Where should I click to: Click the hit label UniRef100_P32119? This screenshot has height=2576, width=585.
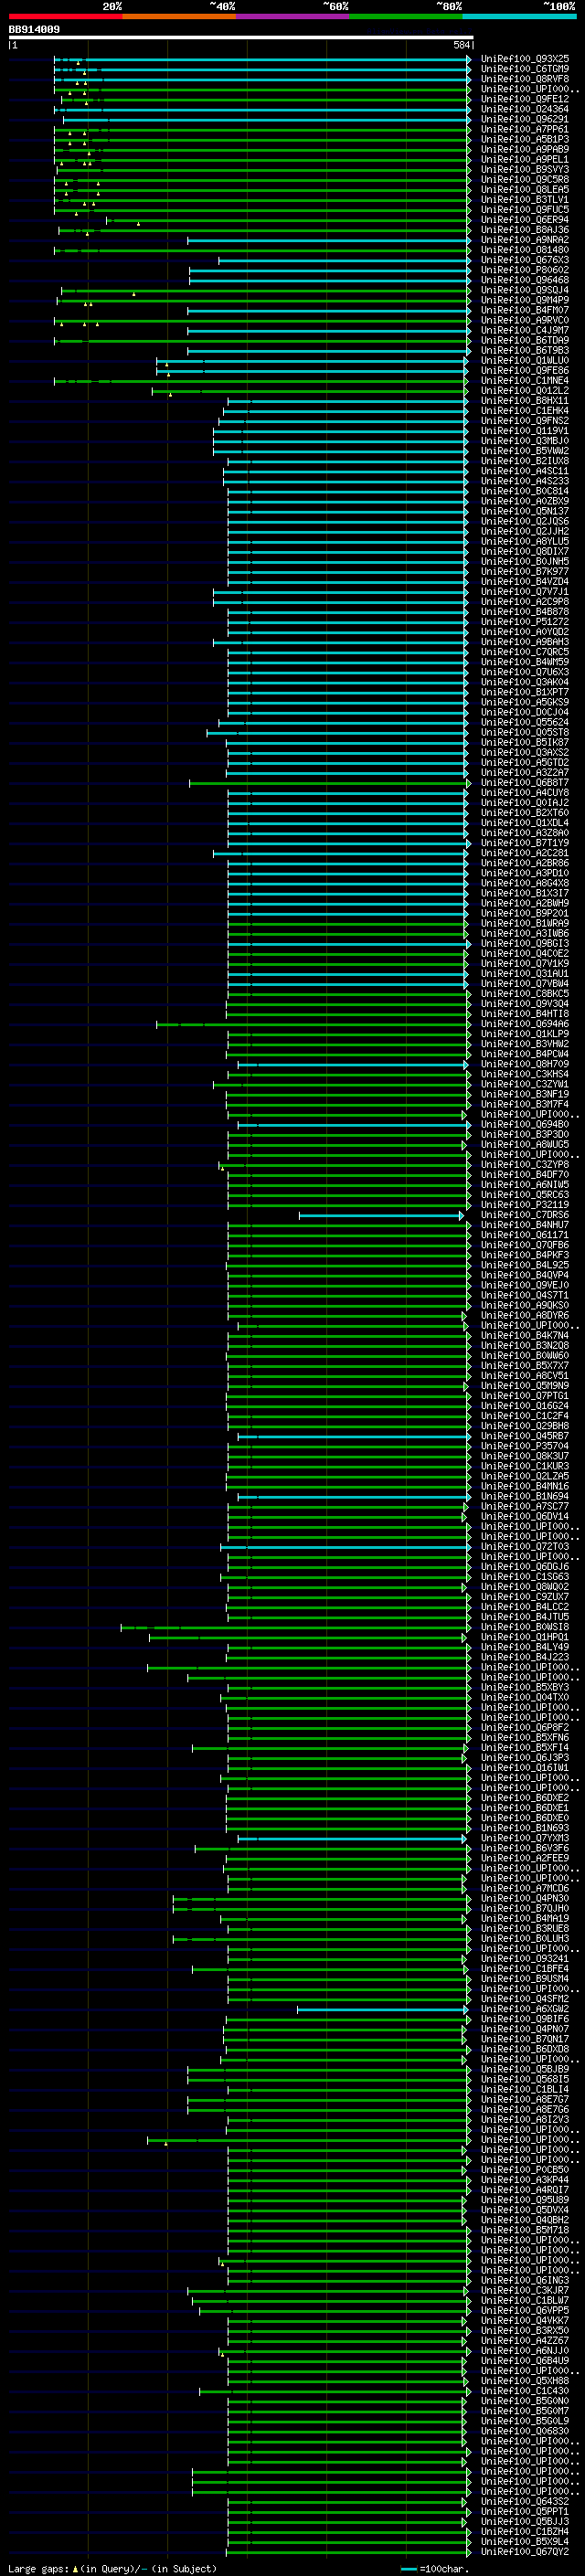tap(525, 1205)
